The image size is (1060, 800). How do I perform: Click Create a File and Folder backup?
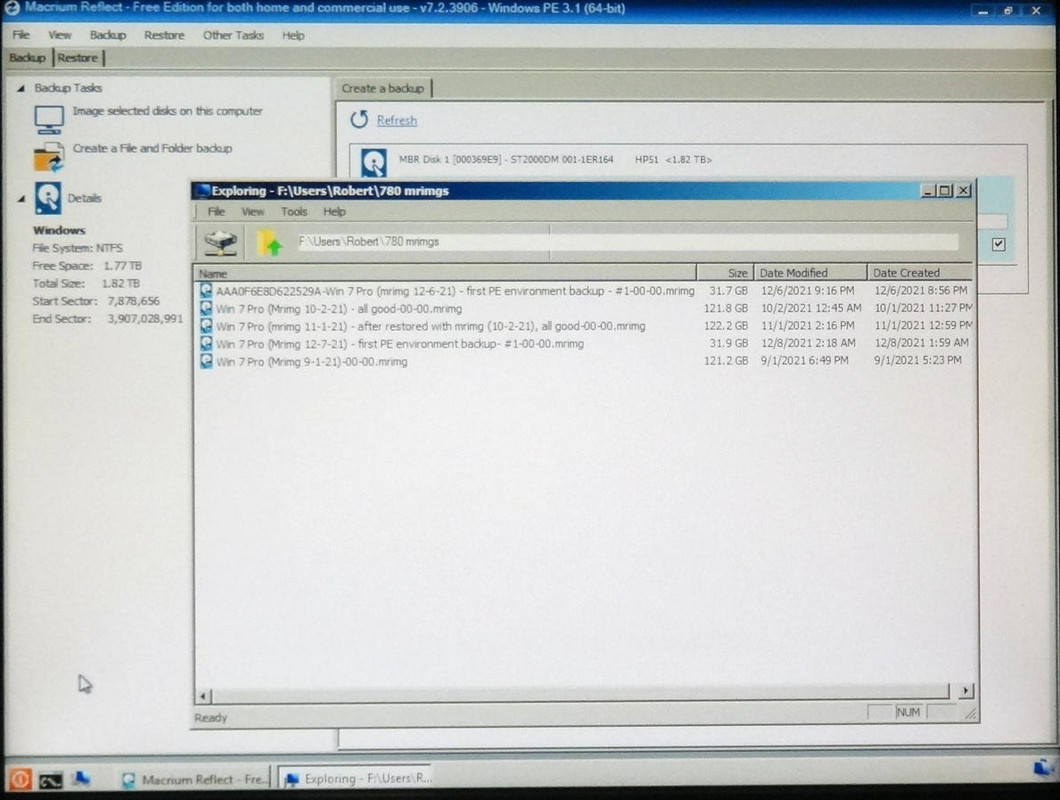[x=152, y=148]
